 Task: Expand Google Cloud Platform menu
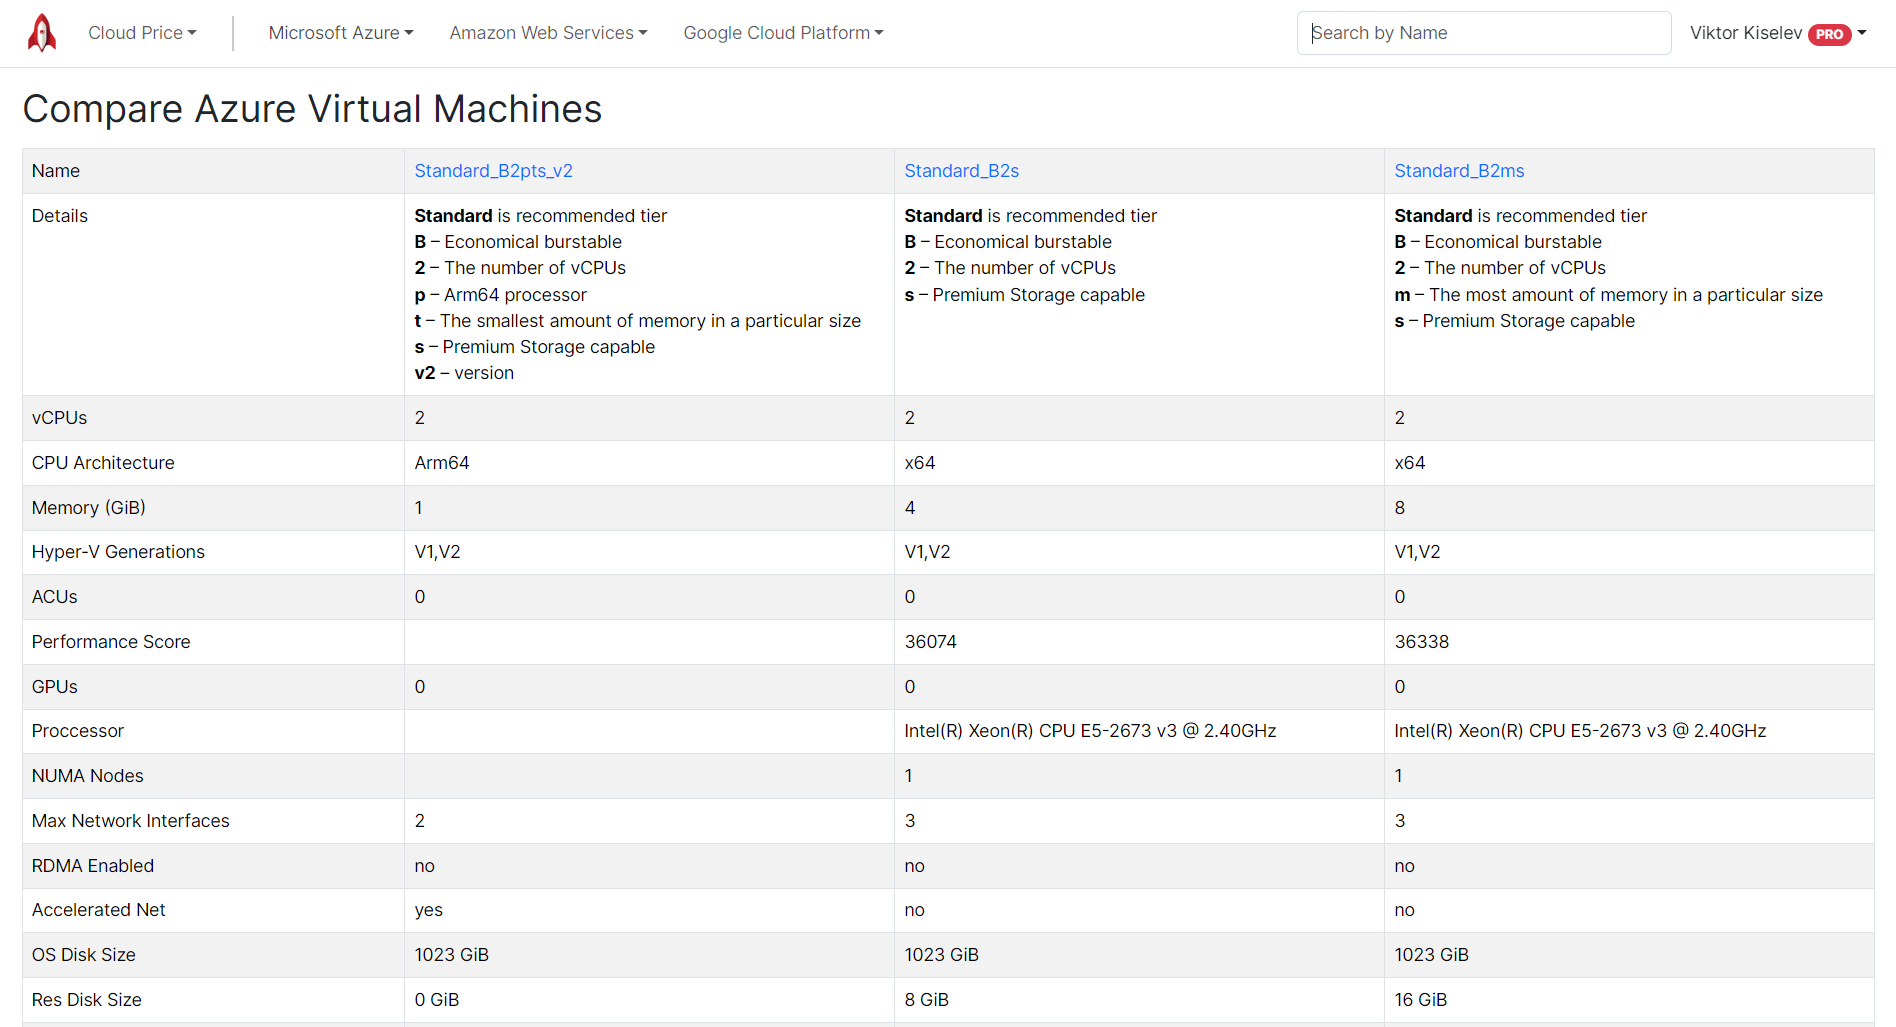coord(783,33)
